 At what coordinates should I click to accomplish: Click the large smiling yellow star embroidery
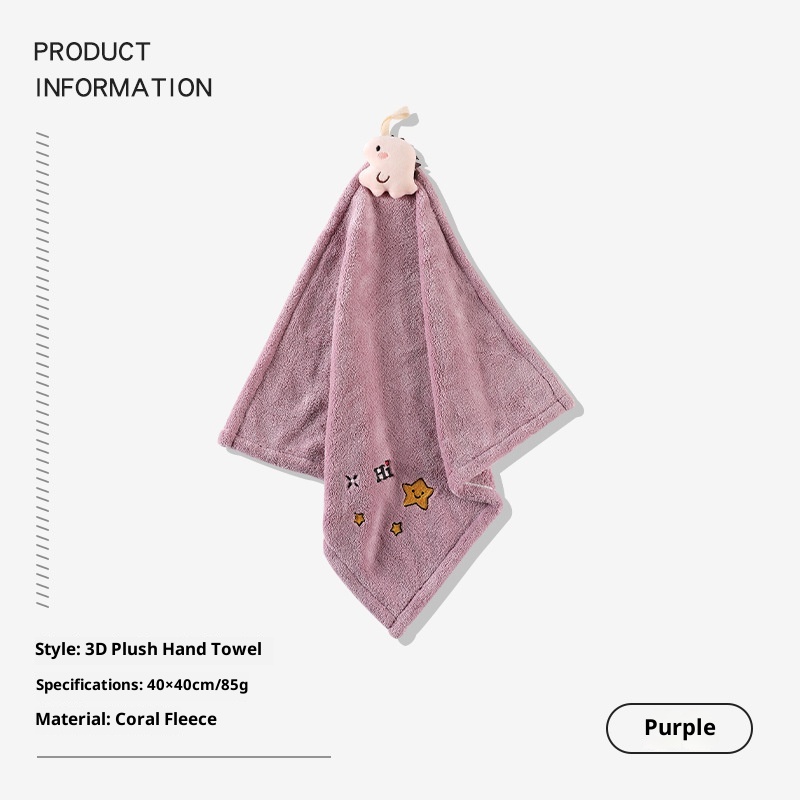pyautogui.click(x=417, y=493)
